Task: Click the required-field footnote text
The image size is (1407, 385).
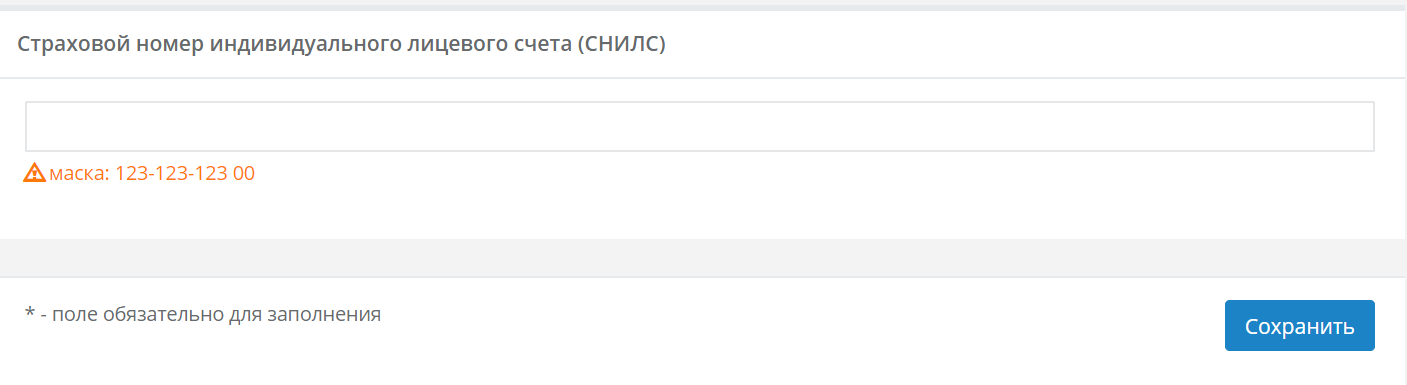Action: 203,314
